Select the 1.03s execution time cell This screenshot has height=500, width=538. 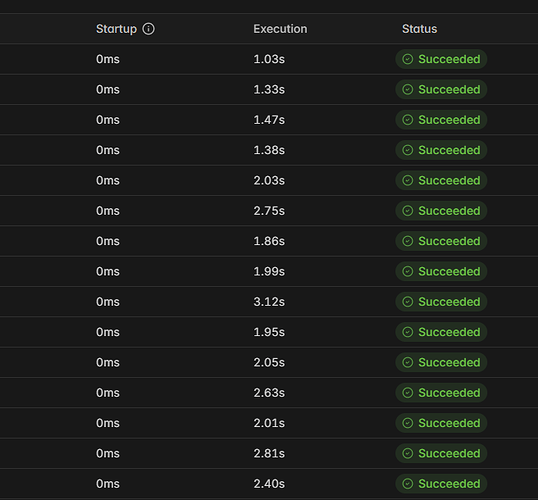click(269, 59)
